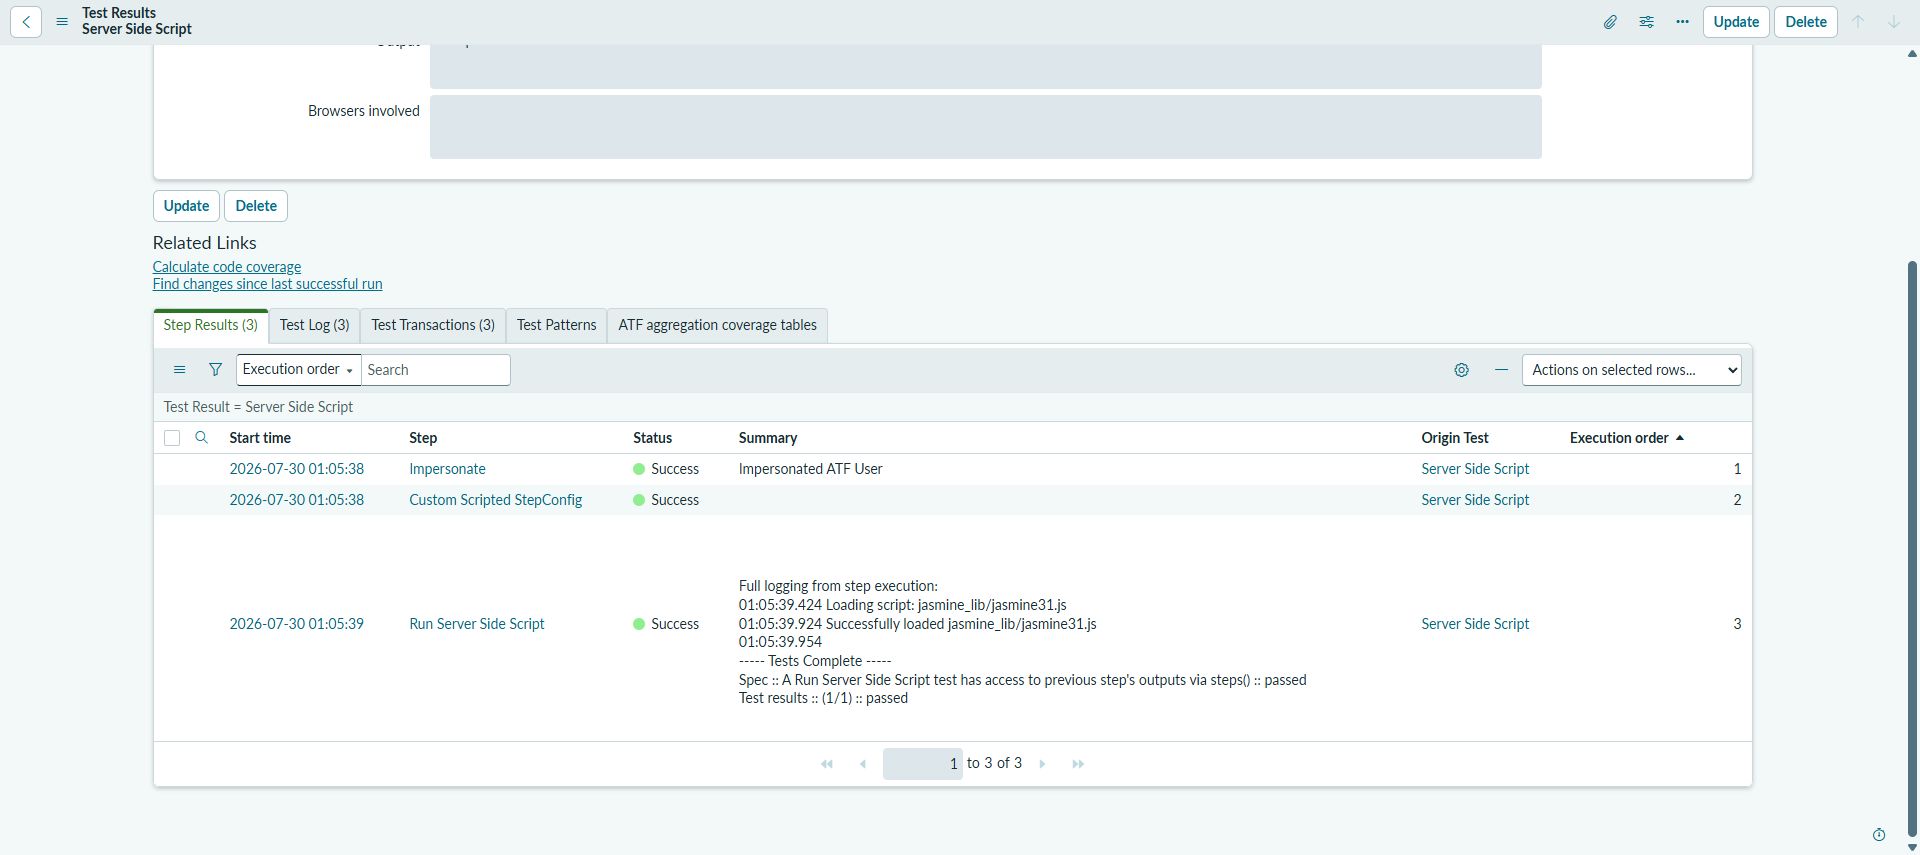The height and width of the screenshot is (855, 1920).
Task: Click the Impersonated ATF User summary cell
Action: 810,469
